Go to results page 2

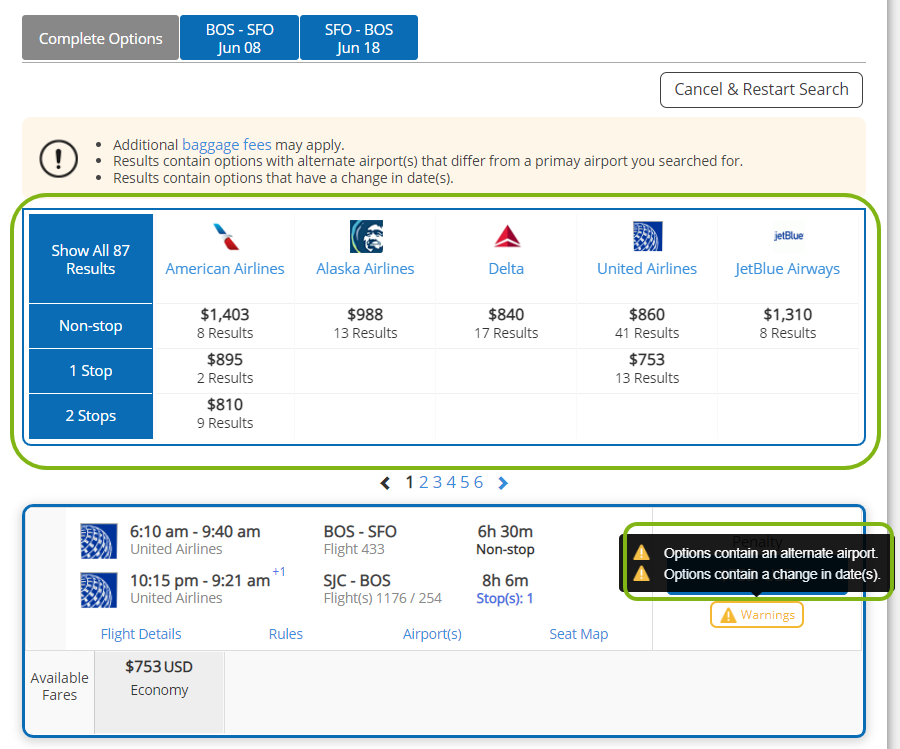coord(424,483)
